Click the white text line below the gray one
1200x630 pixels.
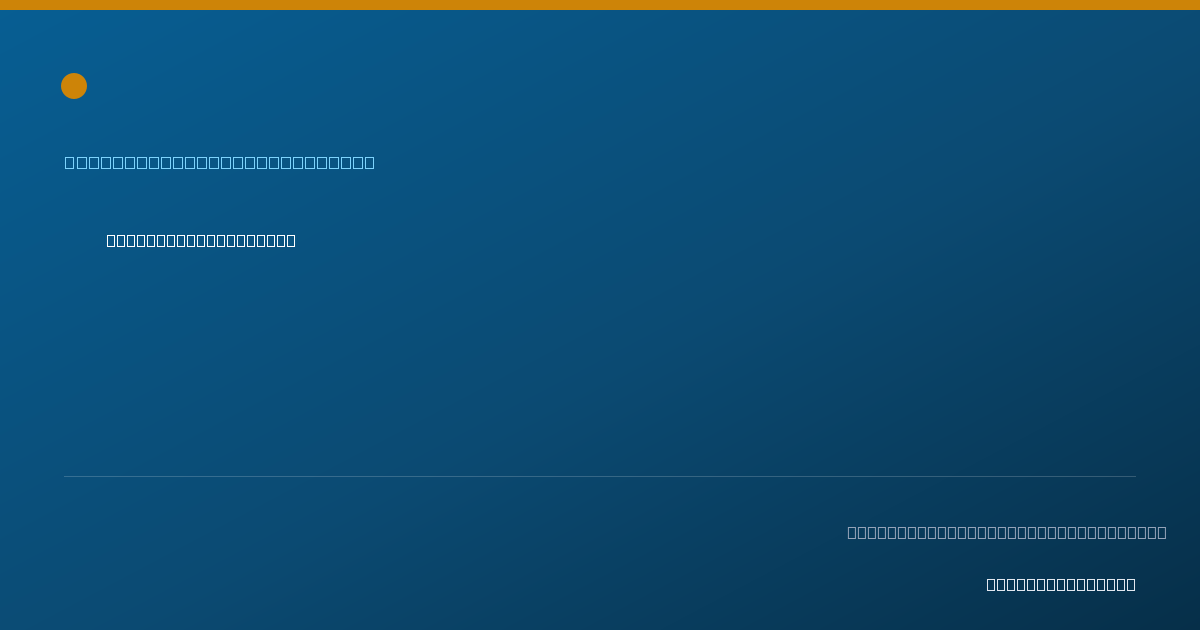[1061, 584]
